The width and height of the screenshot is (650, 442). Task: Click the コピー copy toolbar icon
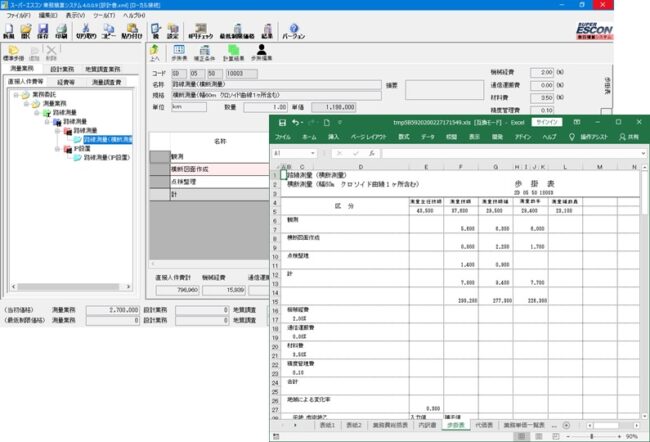[109, 31]
